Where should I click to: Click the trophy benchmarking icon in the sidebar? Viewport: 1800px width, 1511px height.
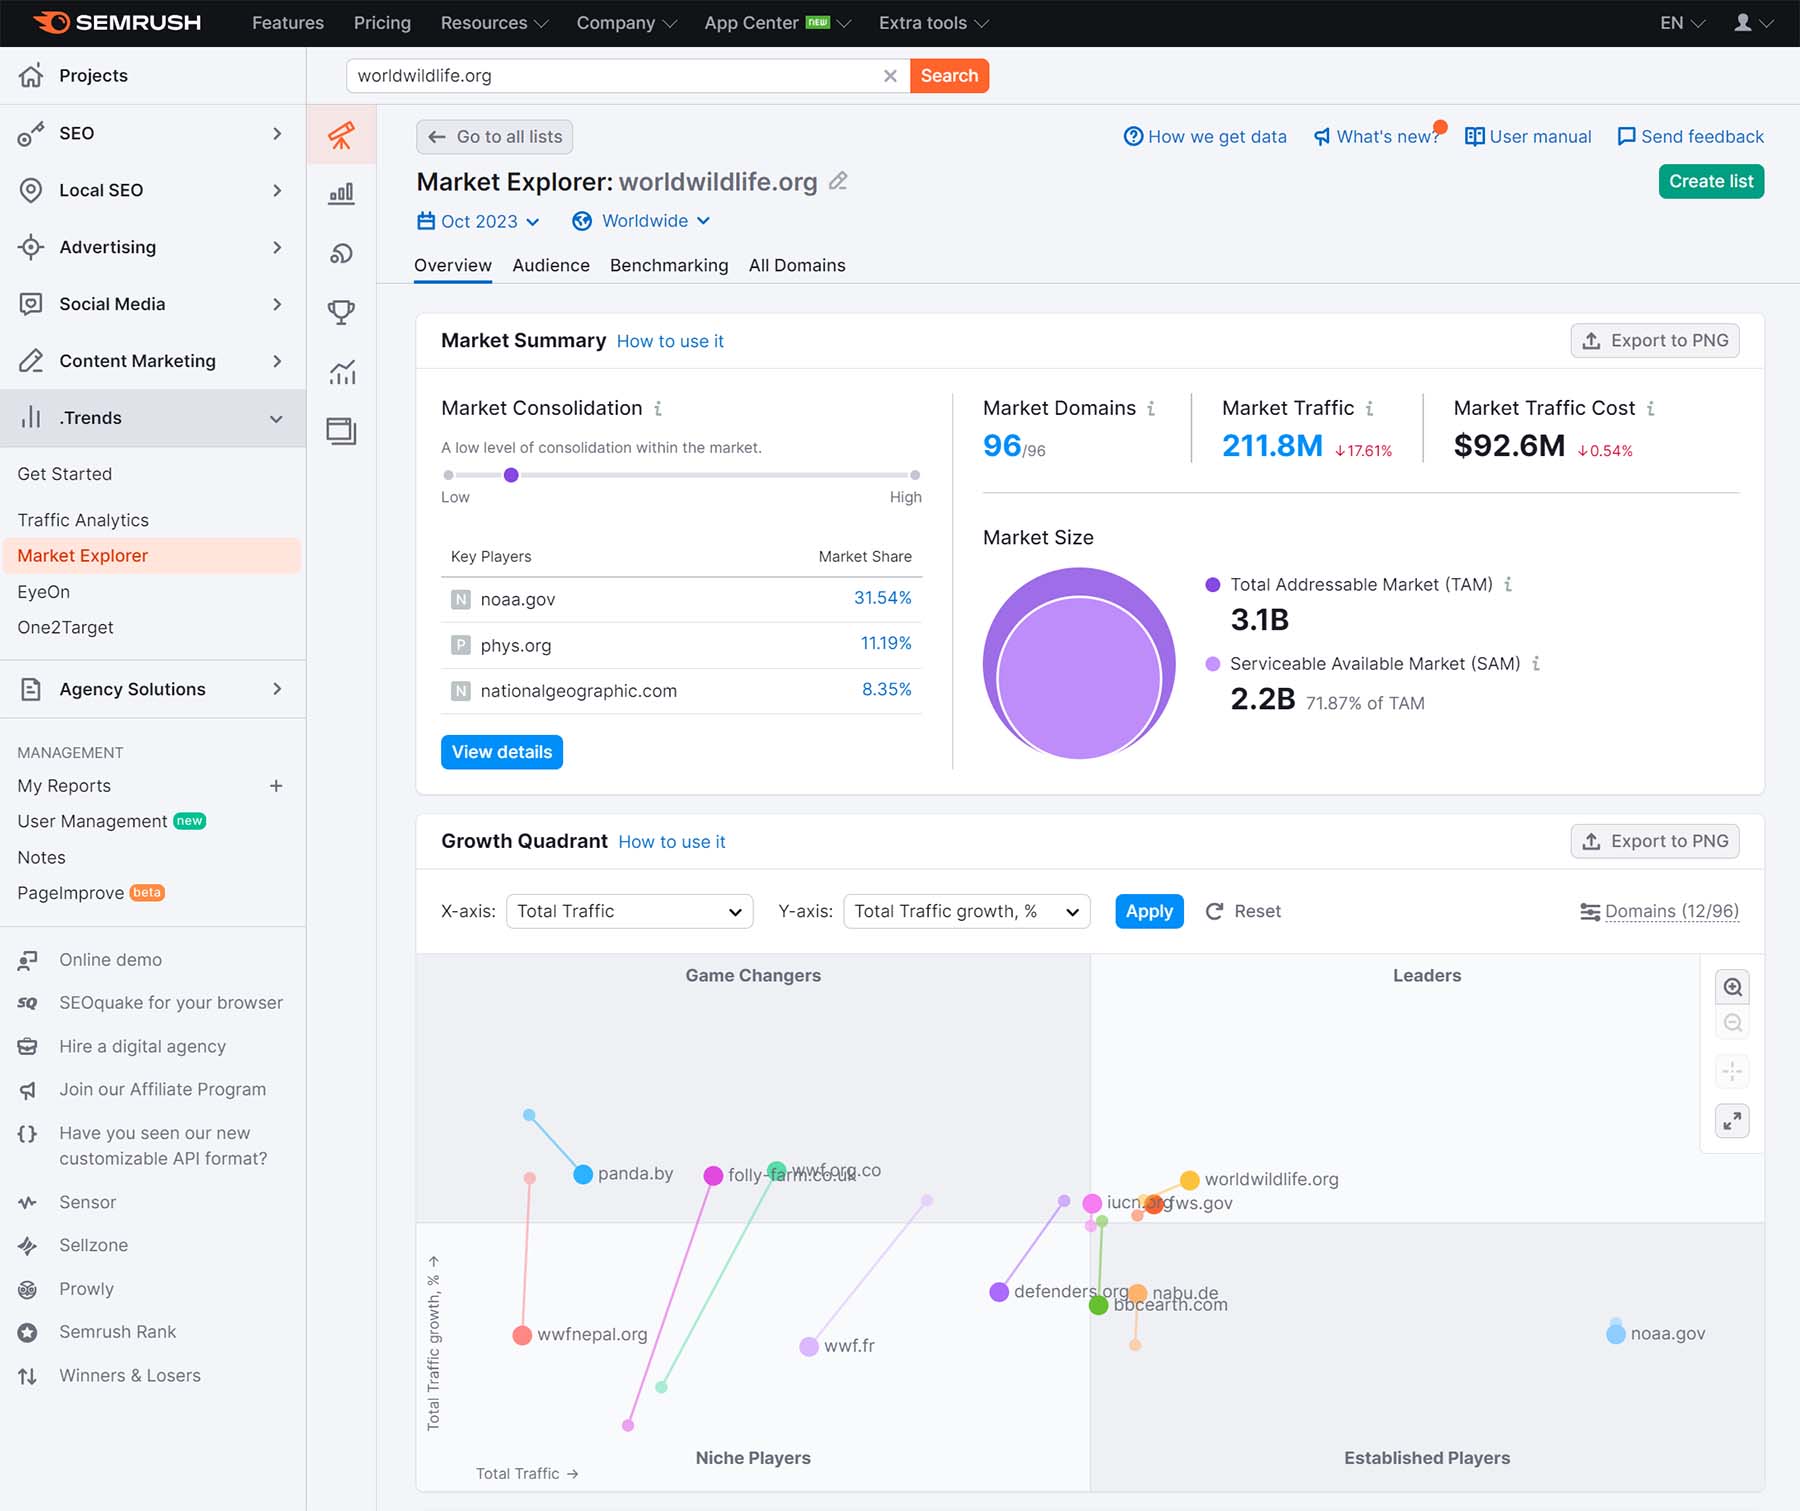[341, 312]
